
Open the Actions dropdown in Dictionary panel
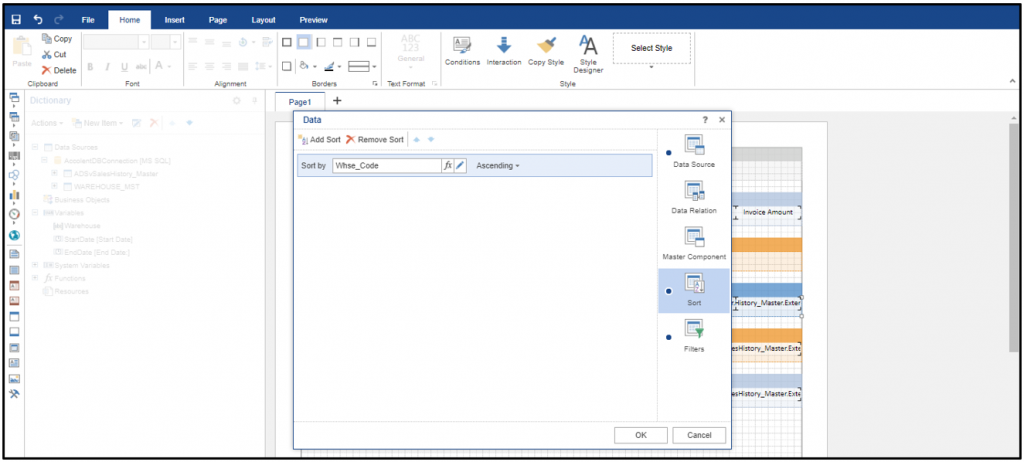click(47, 123)
